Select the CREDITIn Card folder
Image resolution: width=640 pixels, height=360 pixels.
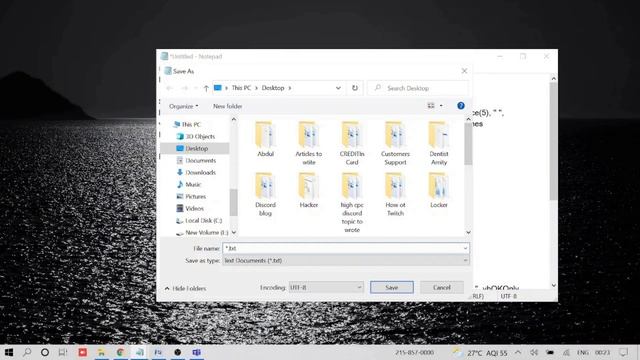(x=352, y=143)
